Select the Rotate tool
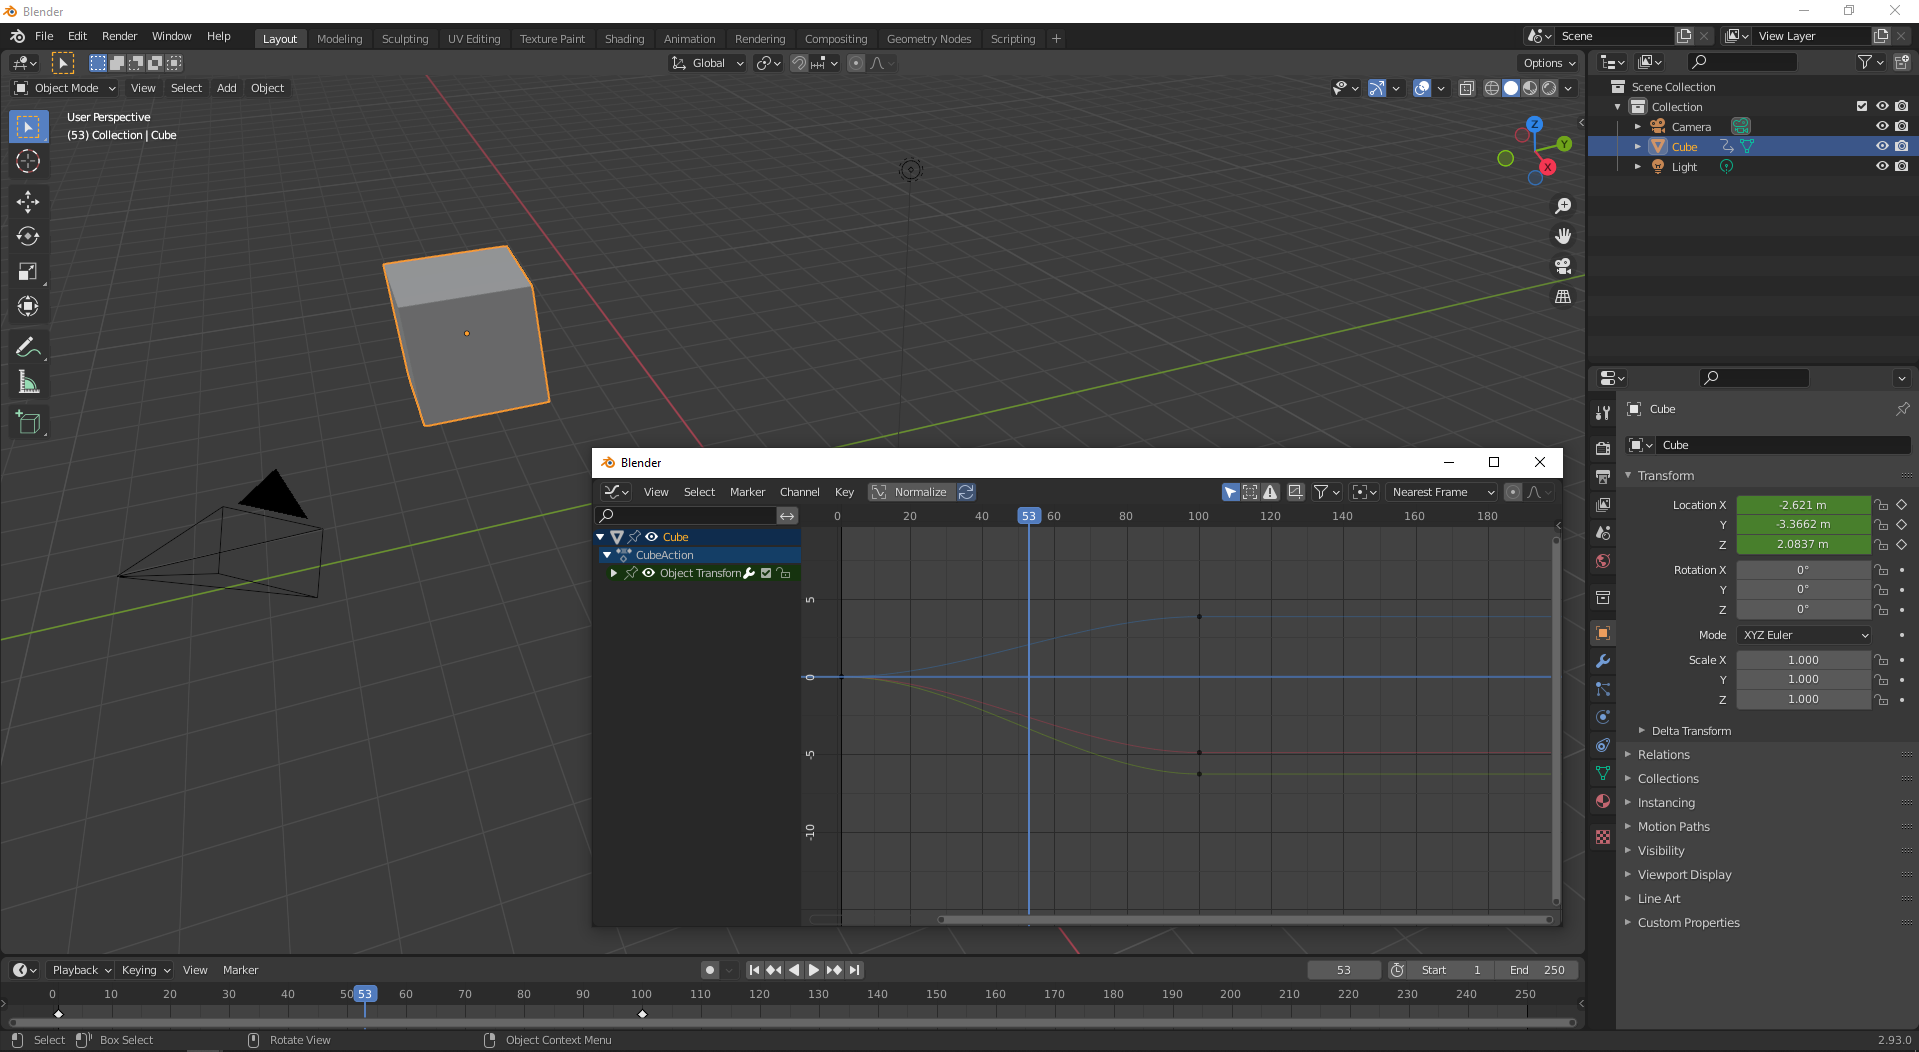1919x1052 pixels. [x=28, y=236]
